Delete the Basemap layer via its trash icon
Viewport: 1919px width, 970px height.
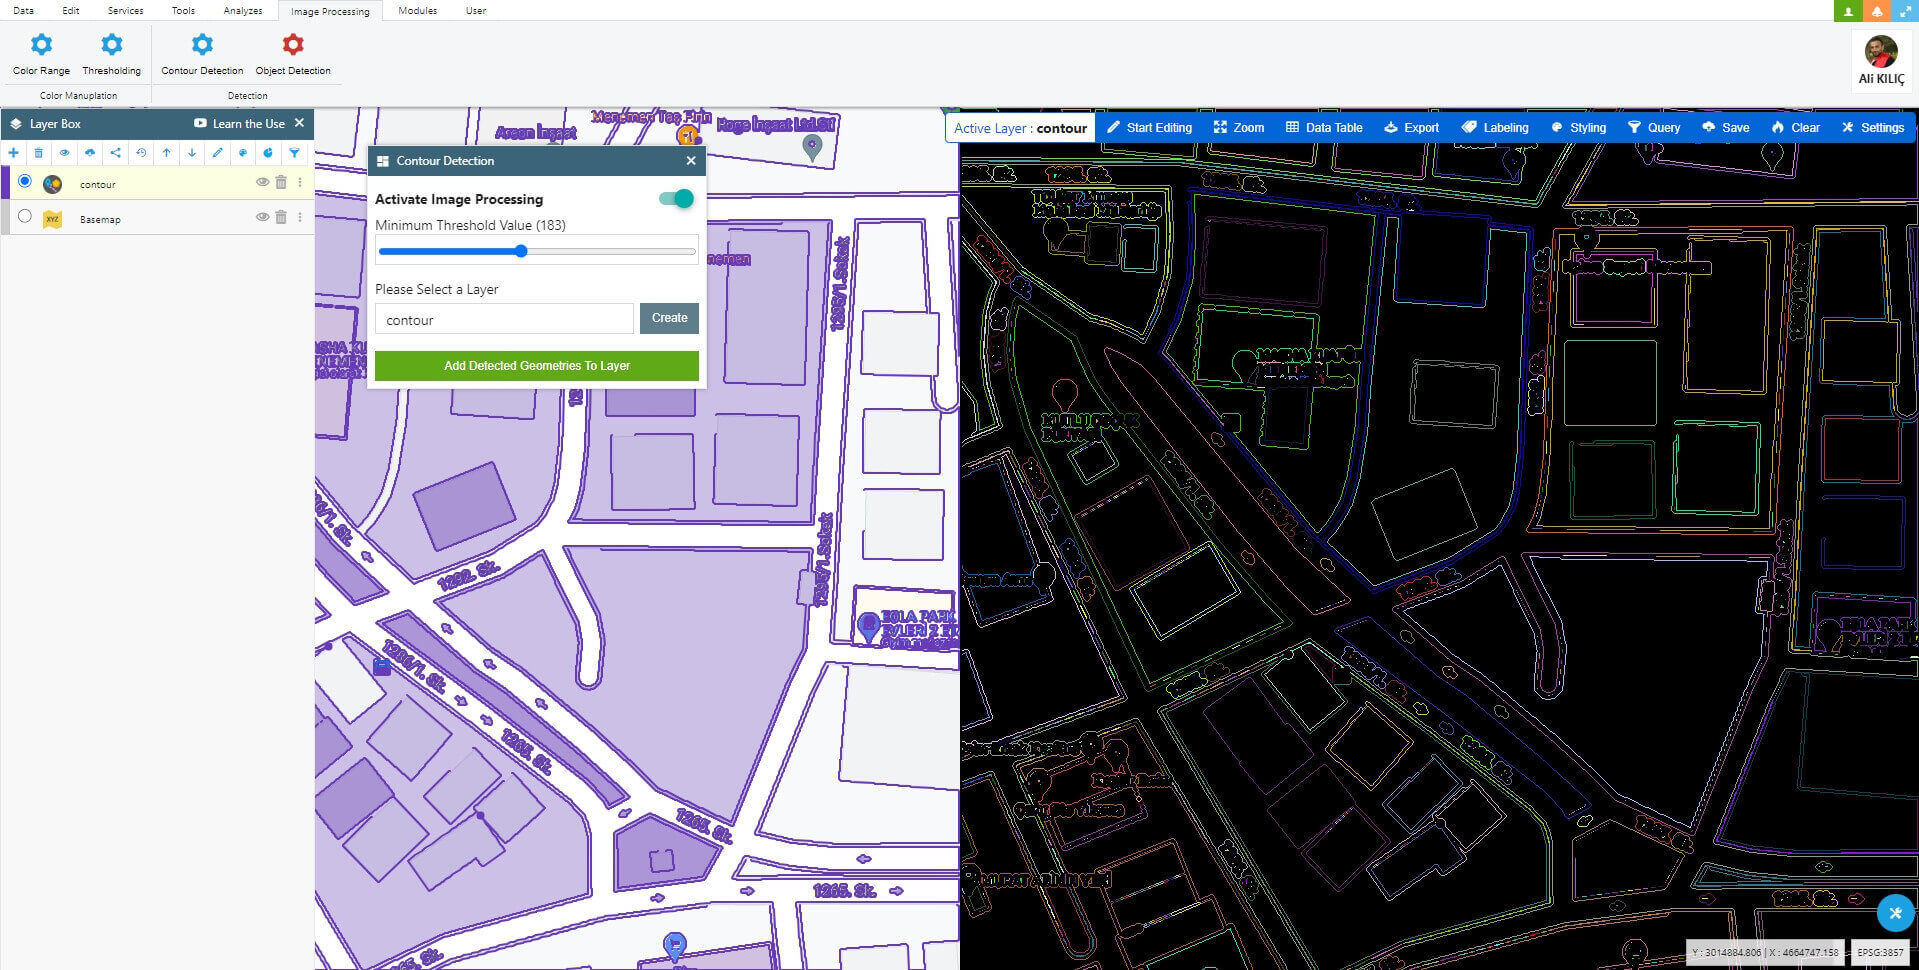[x=281, y=217]
